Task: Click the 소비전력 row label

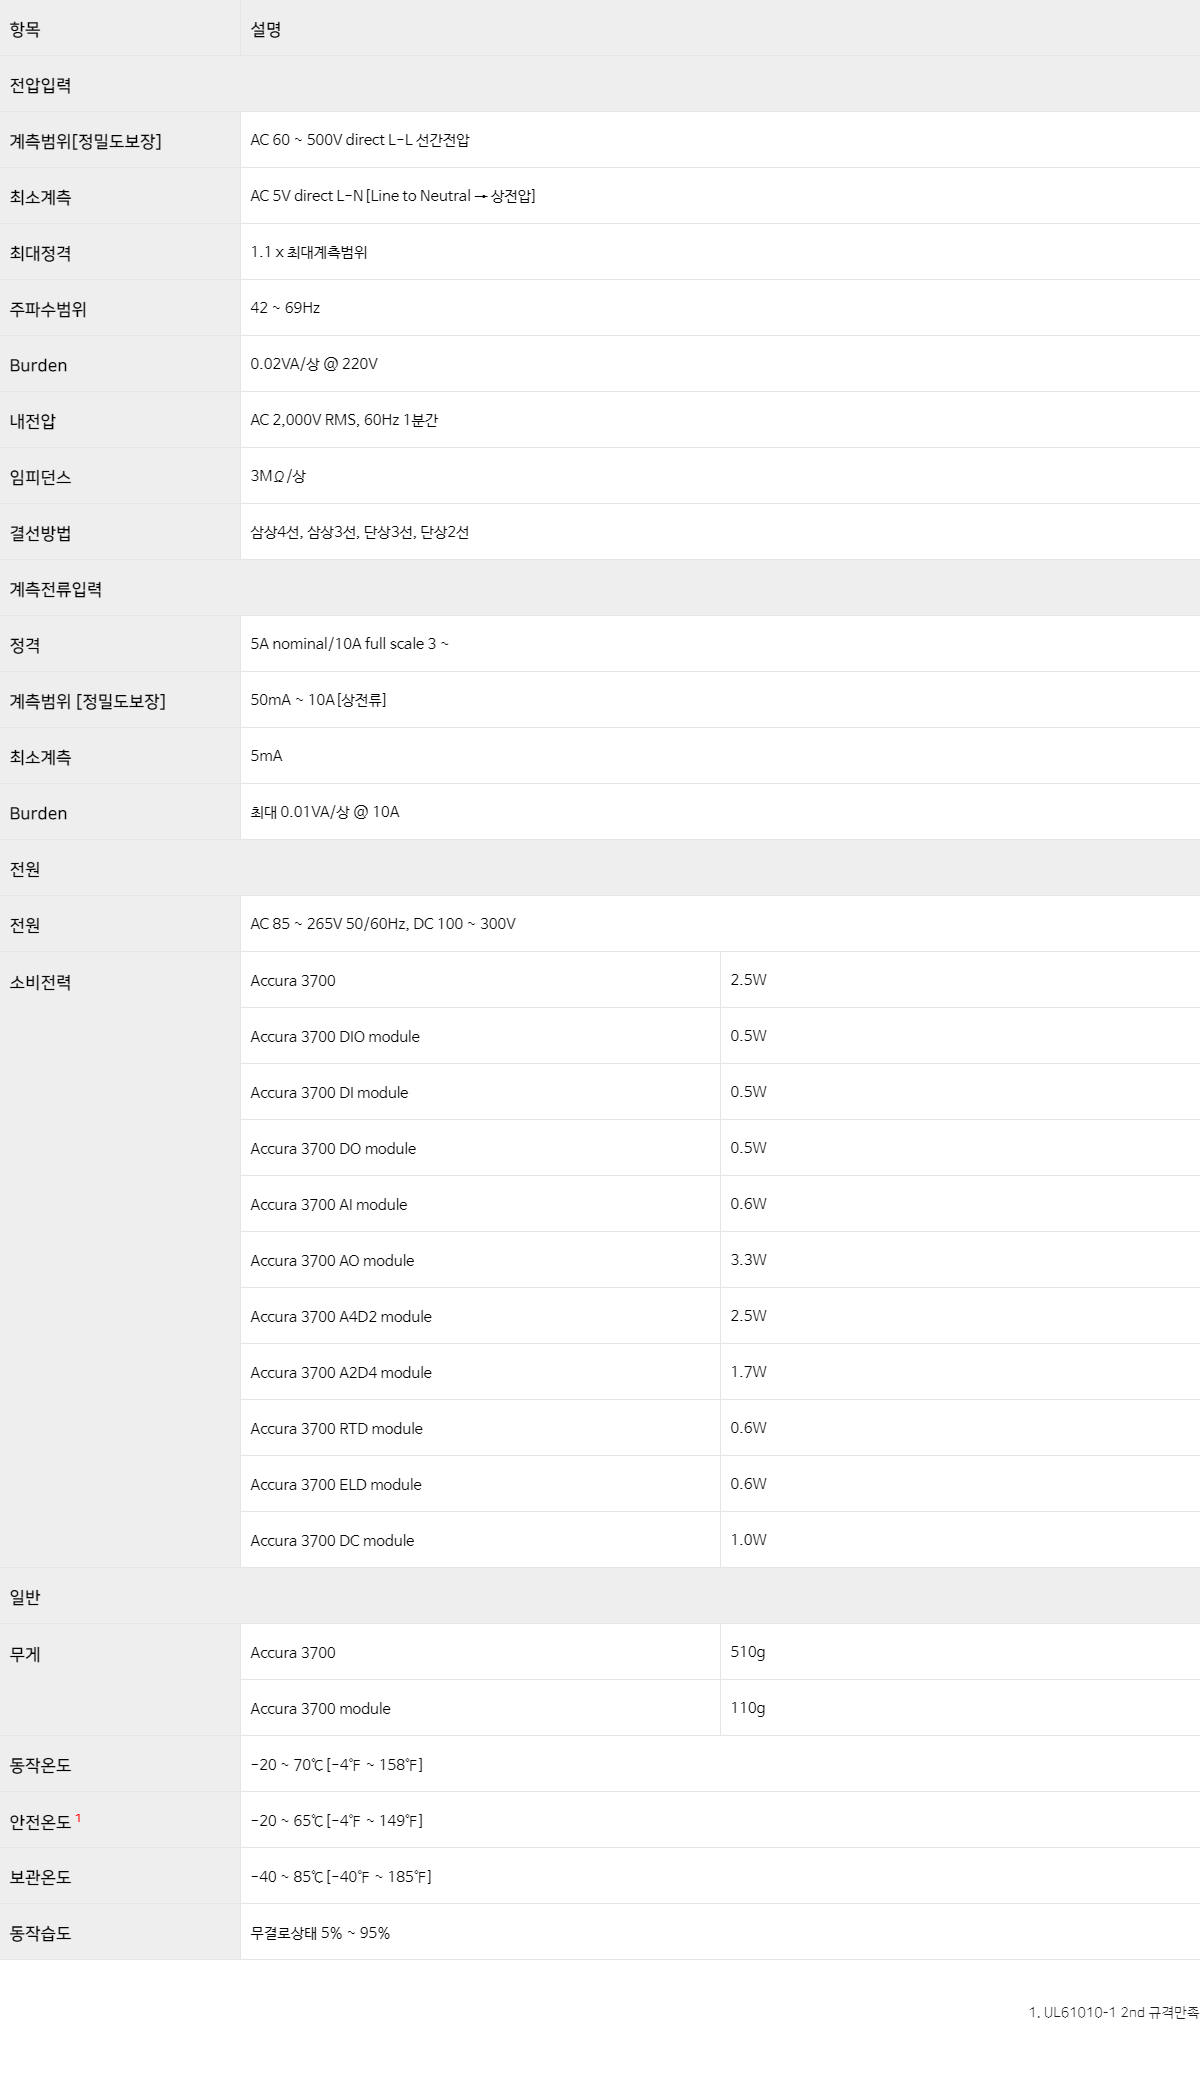Action: point(40,982)
